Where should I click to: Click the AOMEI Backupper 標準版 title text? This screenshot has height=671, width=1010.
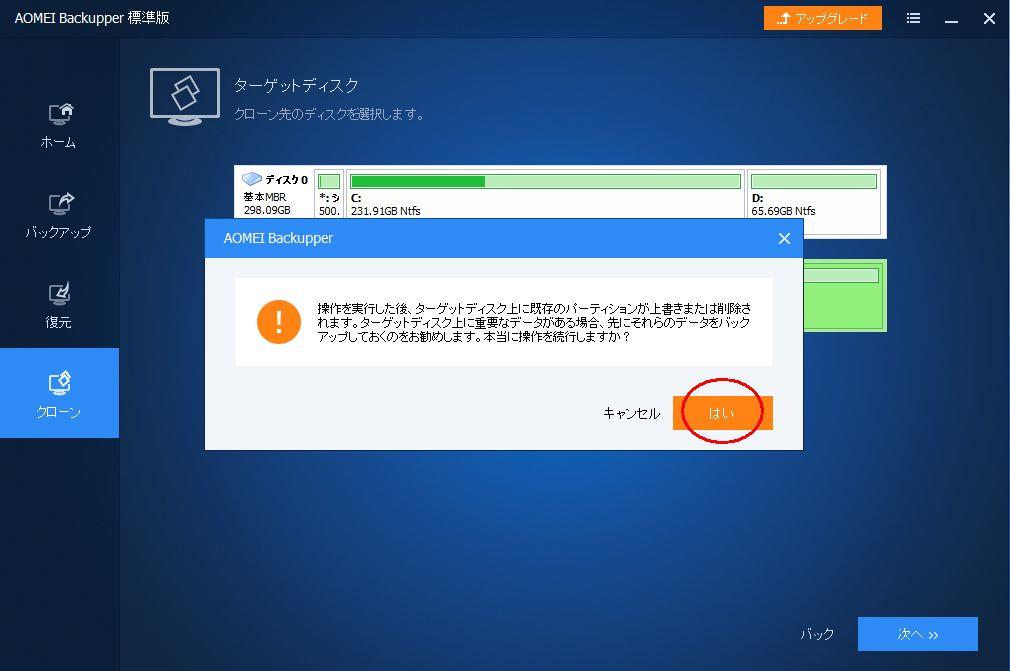[92, 18]
